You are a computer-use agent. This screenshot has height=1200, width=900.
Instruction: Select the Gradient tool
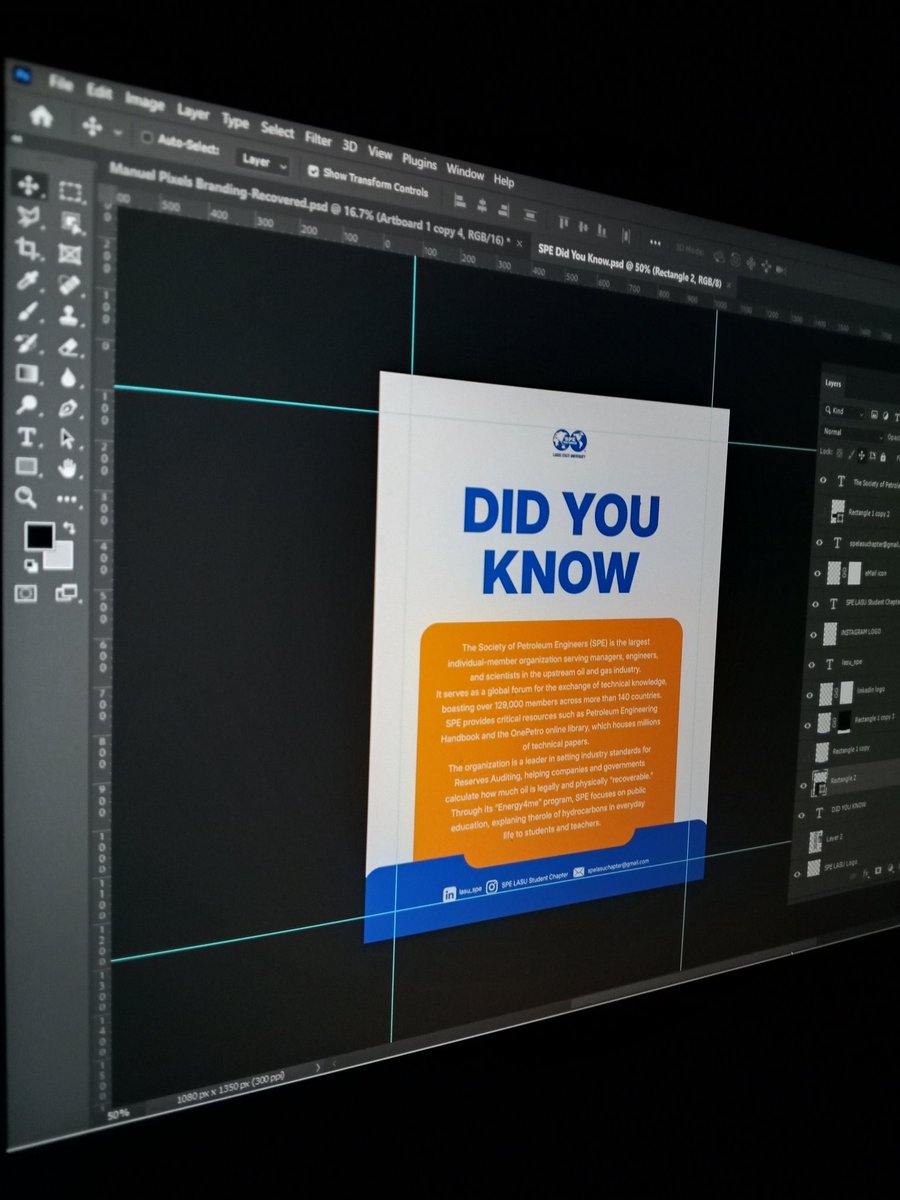point(28,375)
